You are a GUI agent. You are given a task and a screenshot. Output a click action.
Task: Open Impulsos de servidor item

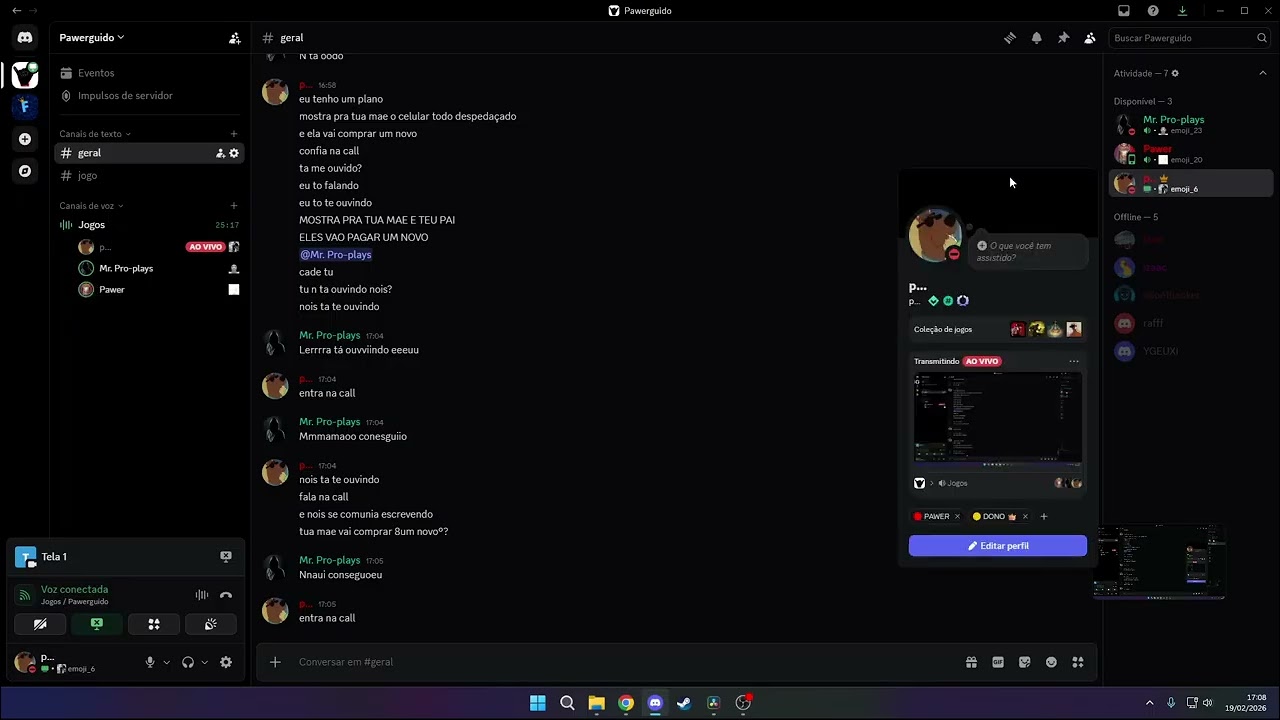click(149, 96)
